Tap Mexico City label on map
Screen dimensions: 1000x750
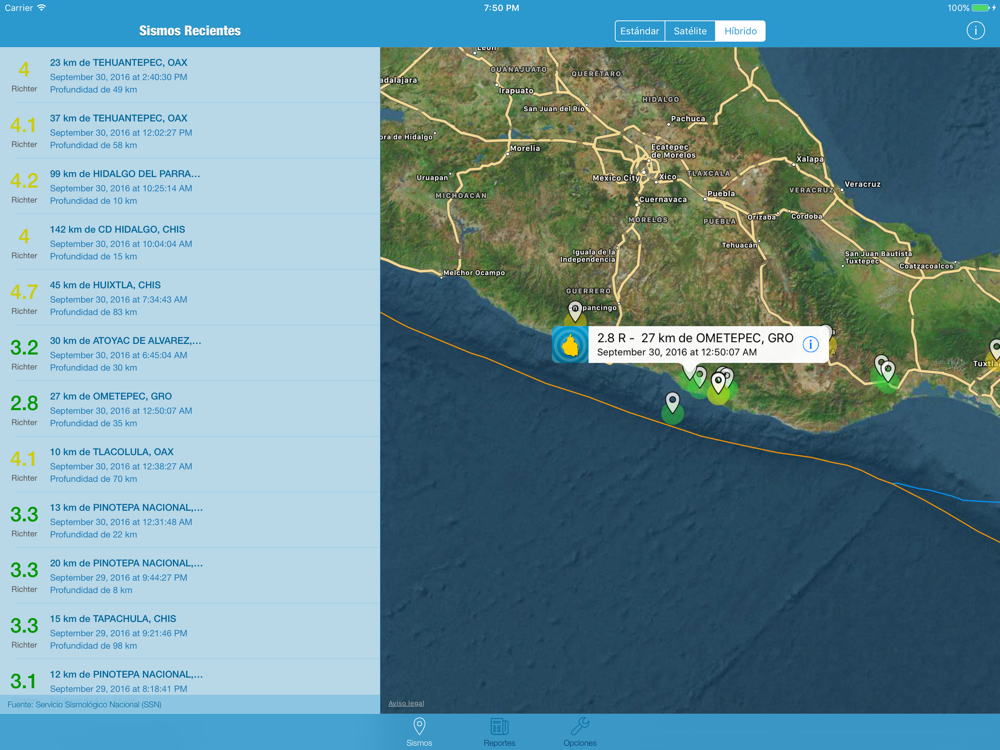pos(615,178)
